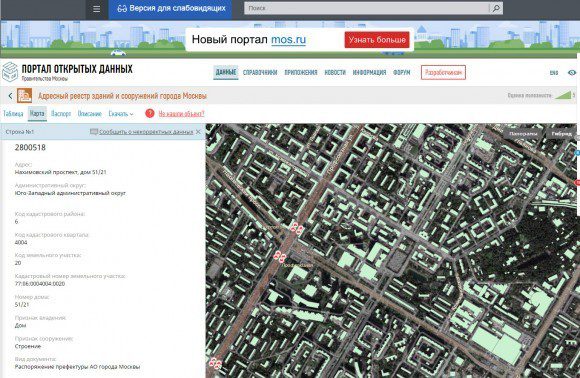Click the green data rating indicator
This screenshot has height=378, width=580.
coord(563,95)
